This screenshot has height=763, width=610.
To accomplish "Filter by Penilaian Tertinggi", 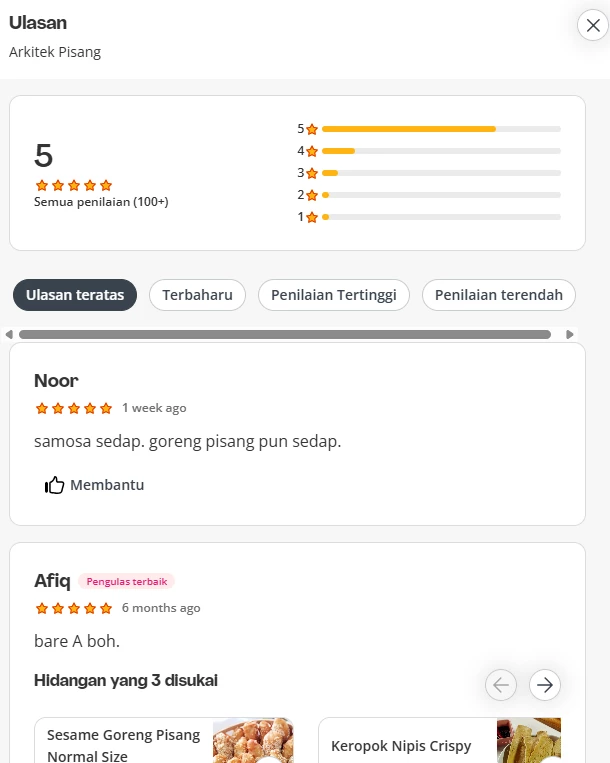I will tap(334, 295).
